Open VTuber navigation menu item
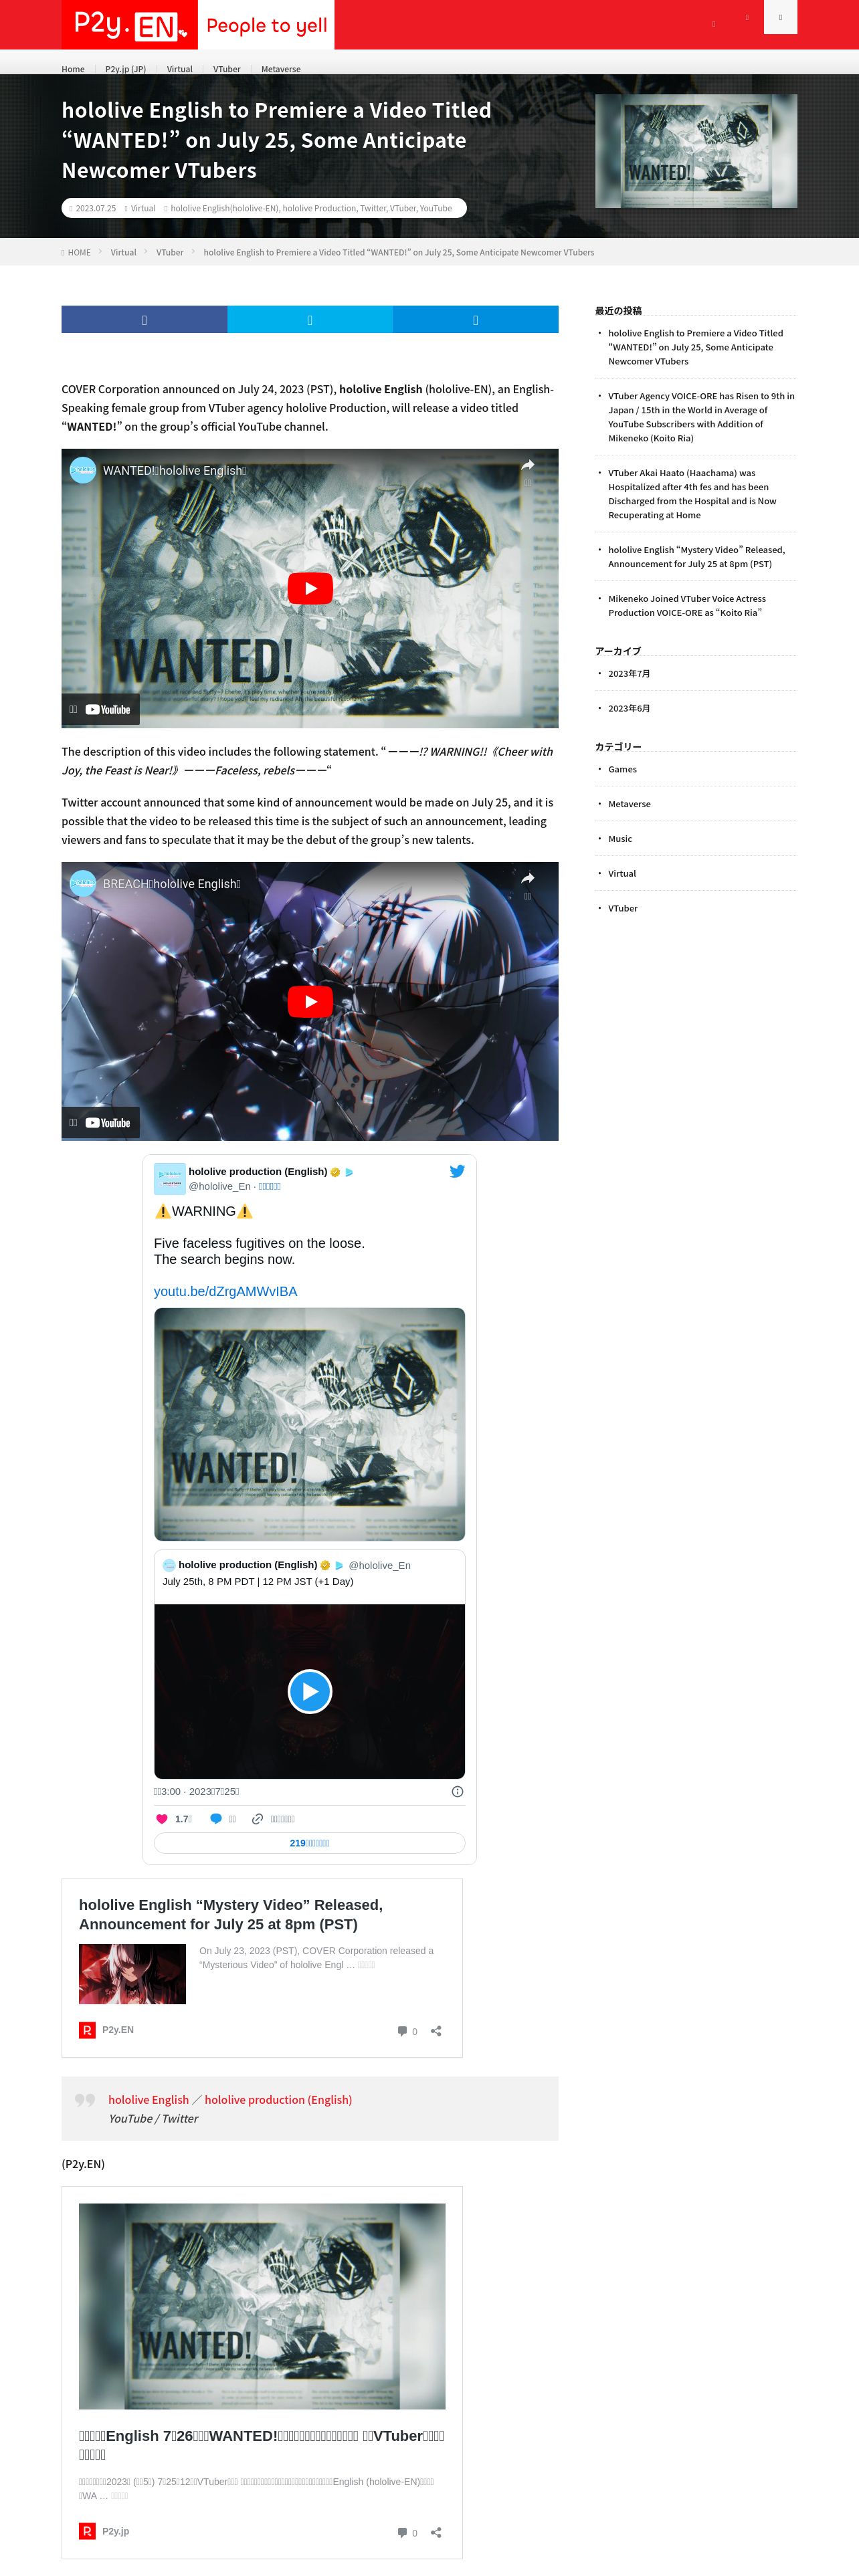Image resolution: width=859 pixels, height=2576 pixels. point(226,69)
